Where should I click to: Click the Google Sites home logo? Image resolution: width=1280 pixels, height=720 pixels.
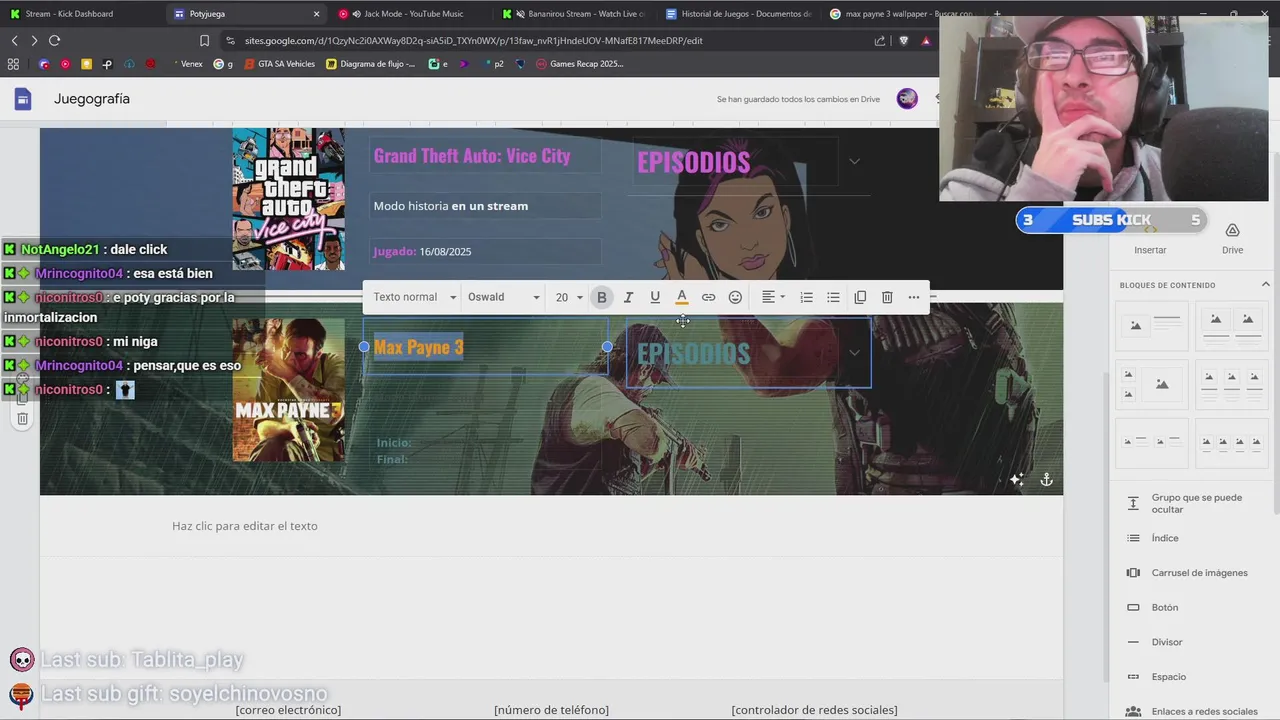23,99
